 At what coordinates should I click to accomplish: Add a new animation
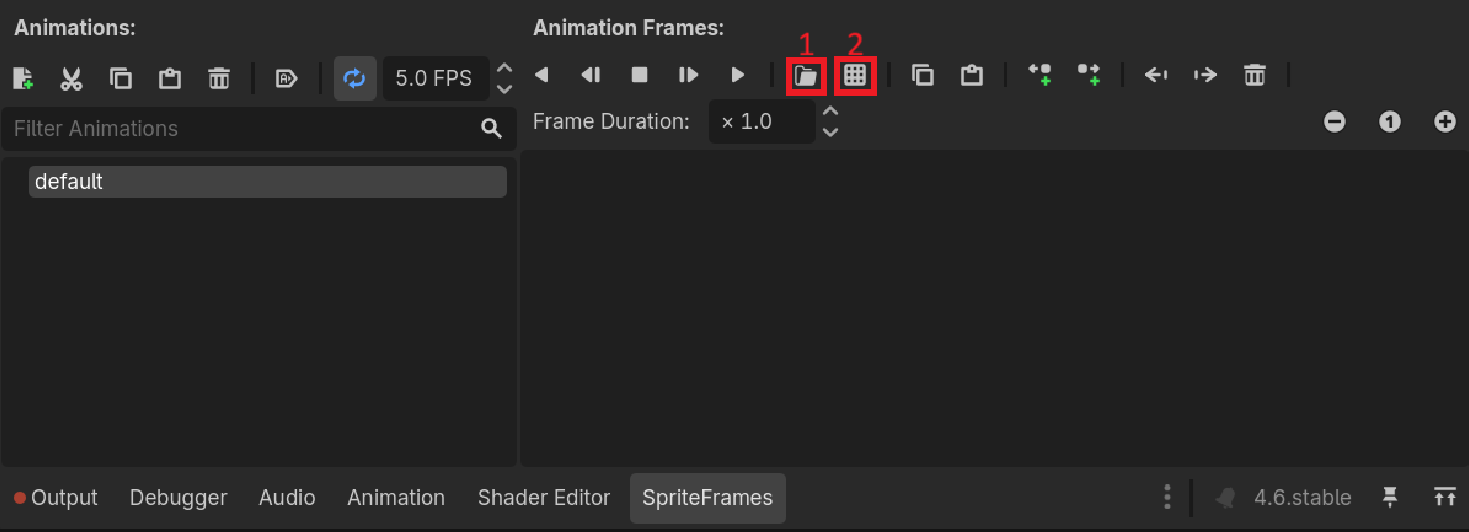tap(23, 78)
